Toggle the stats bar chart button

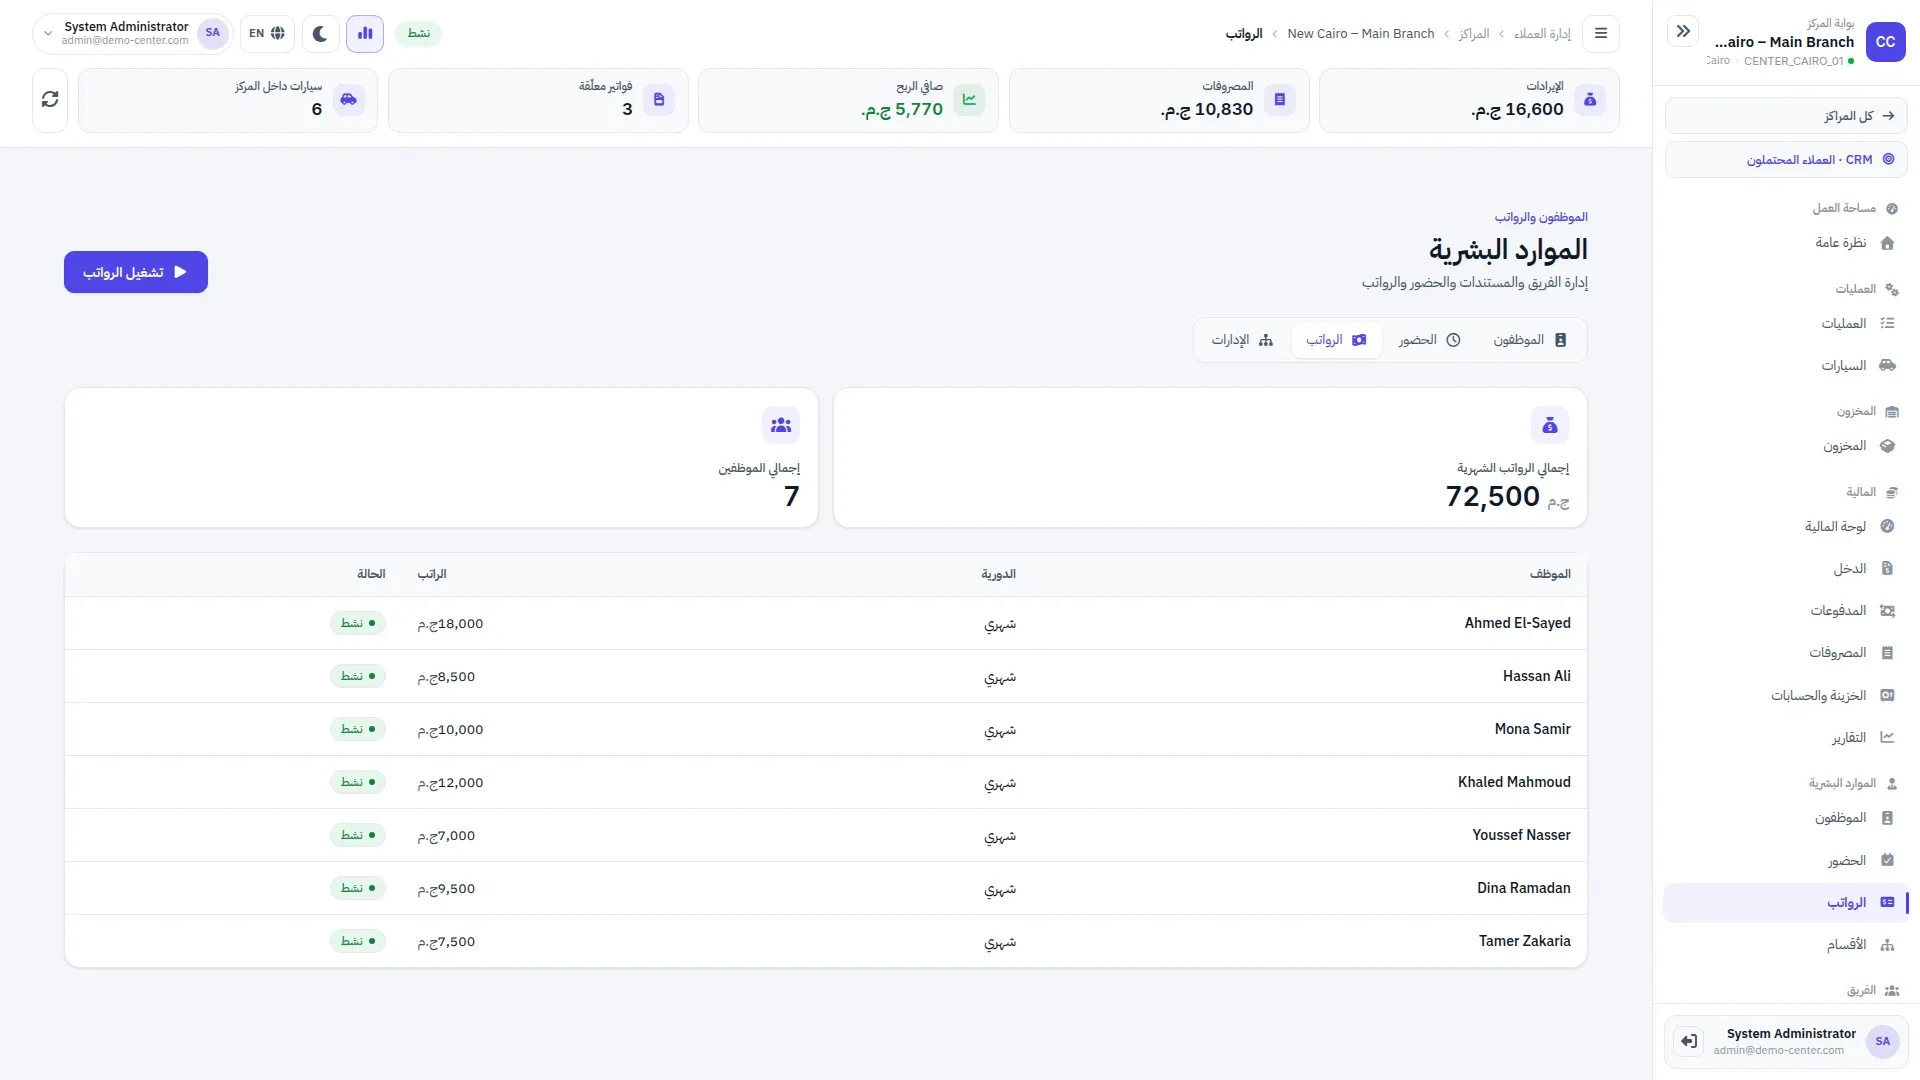click(x=365, y=33)
